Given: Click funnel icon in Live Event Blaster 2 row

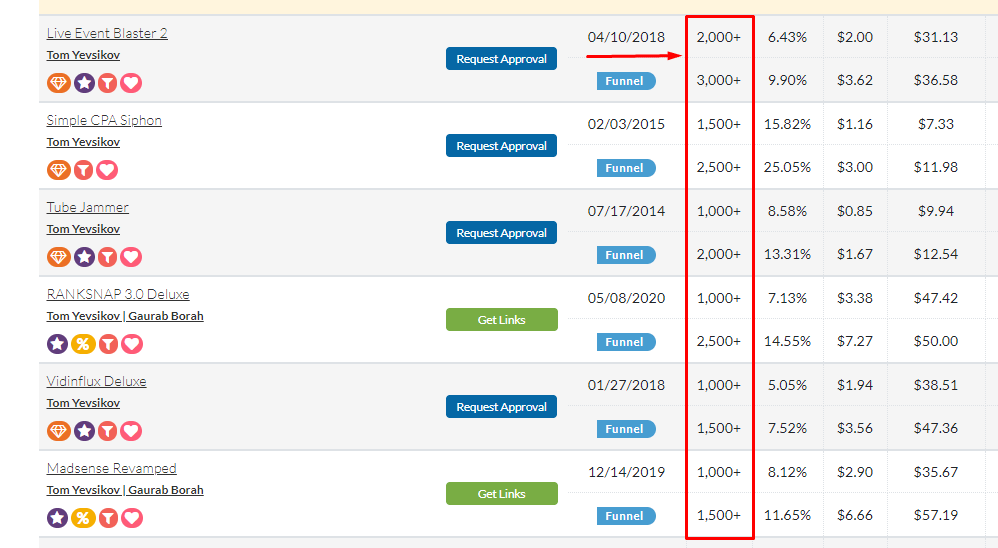Looking at the screenshot, I should tap(108, 83).
